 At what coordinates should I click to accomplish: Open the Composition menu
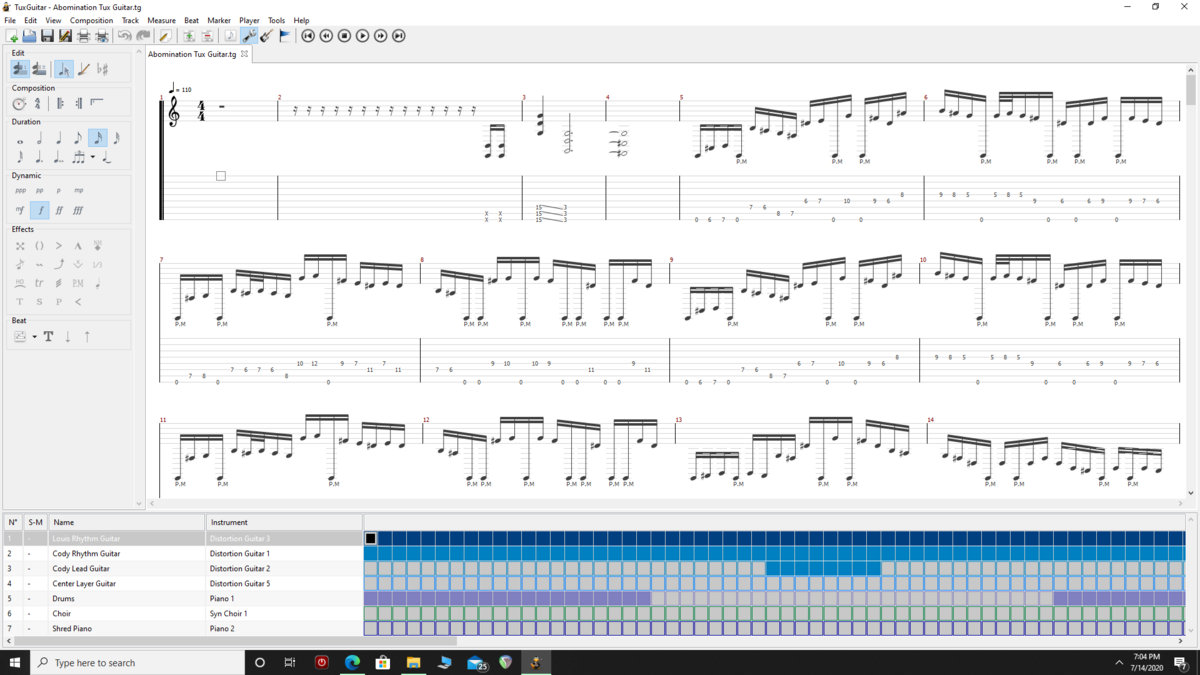click(x=91, y=20)
